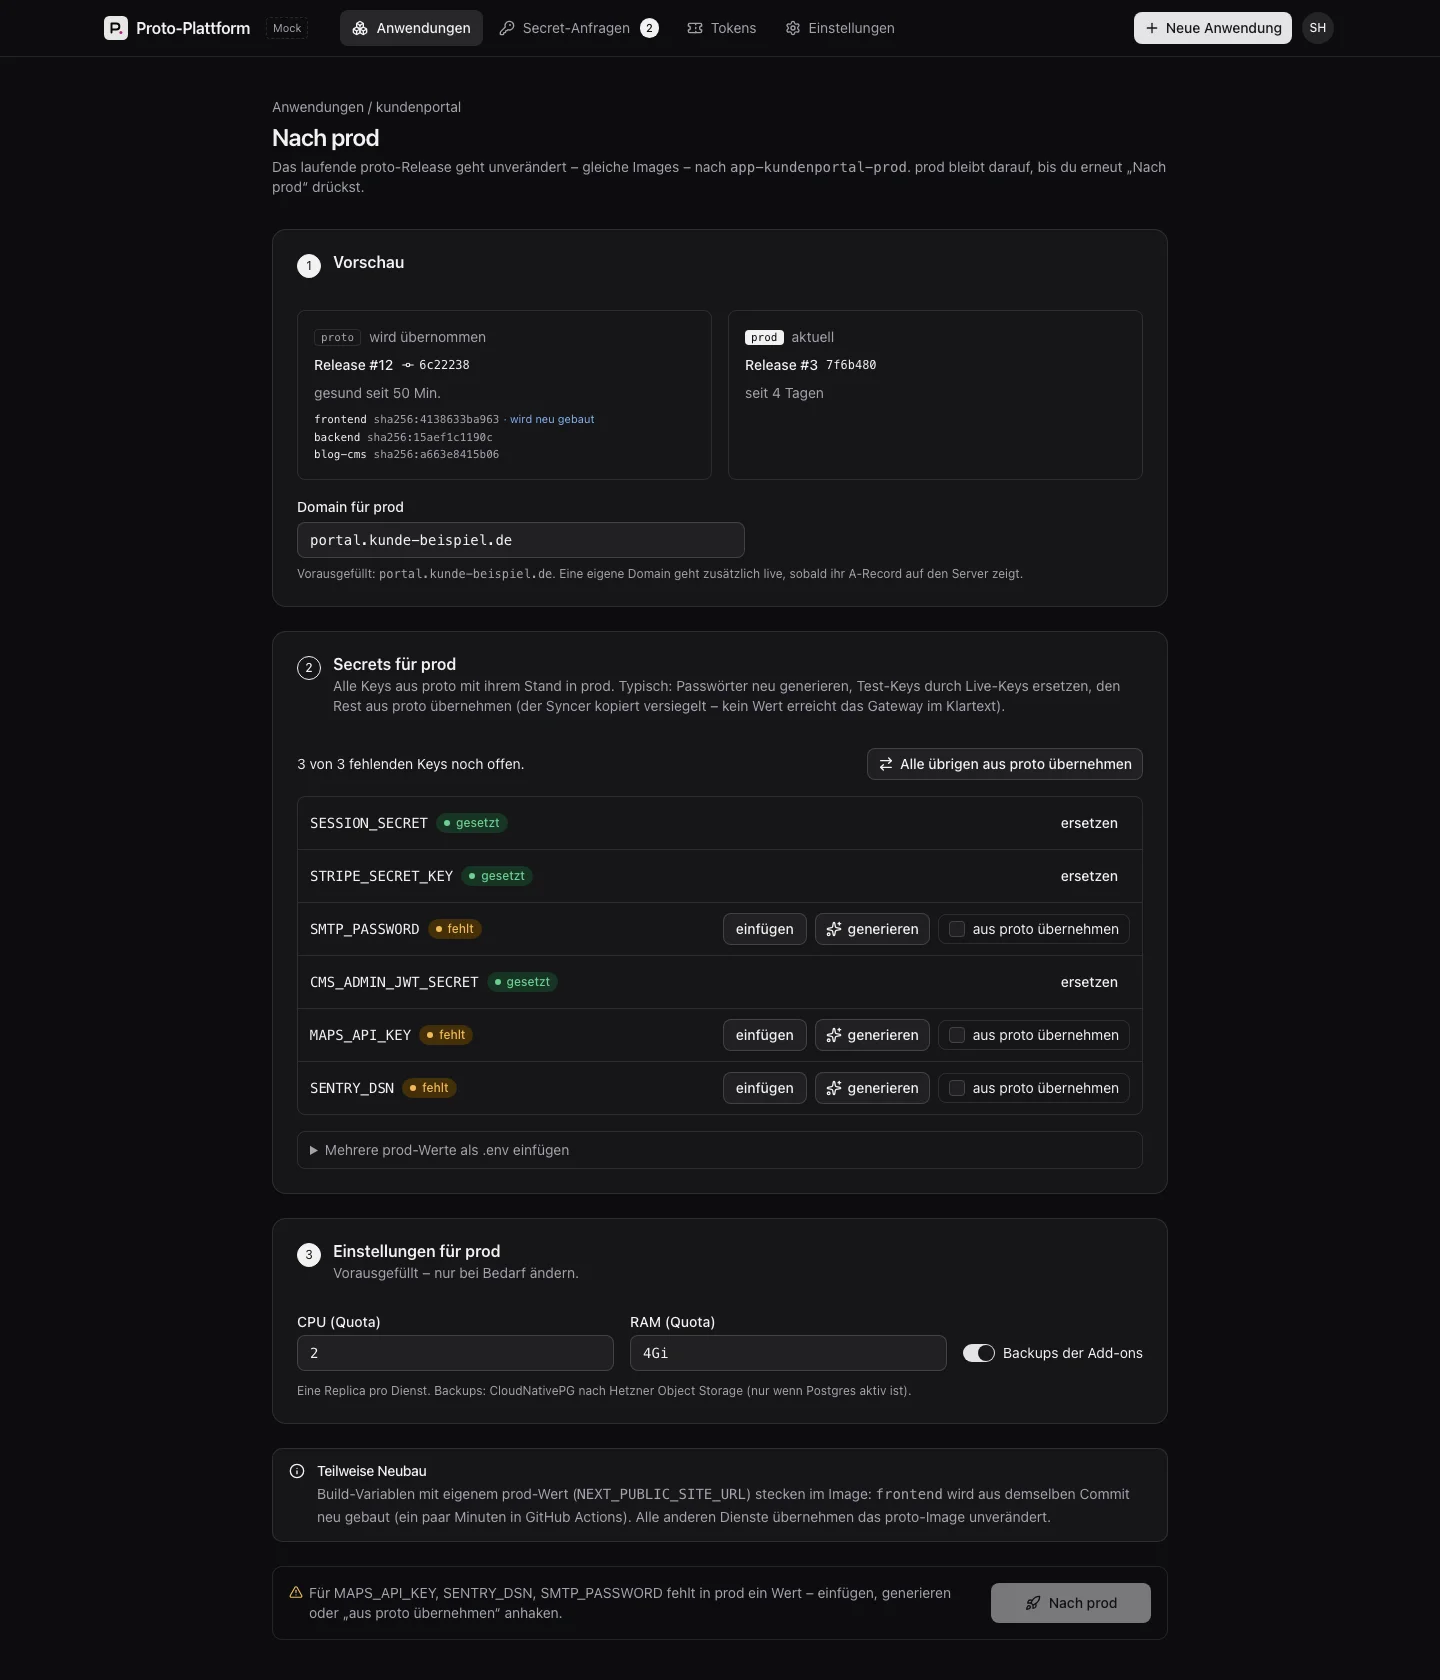Viewport: 1440px width, 1680px height.
Task: Open the Anwendungen tab
Action: pyautogui.click(x=411, y=28)
